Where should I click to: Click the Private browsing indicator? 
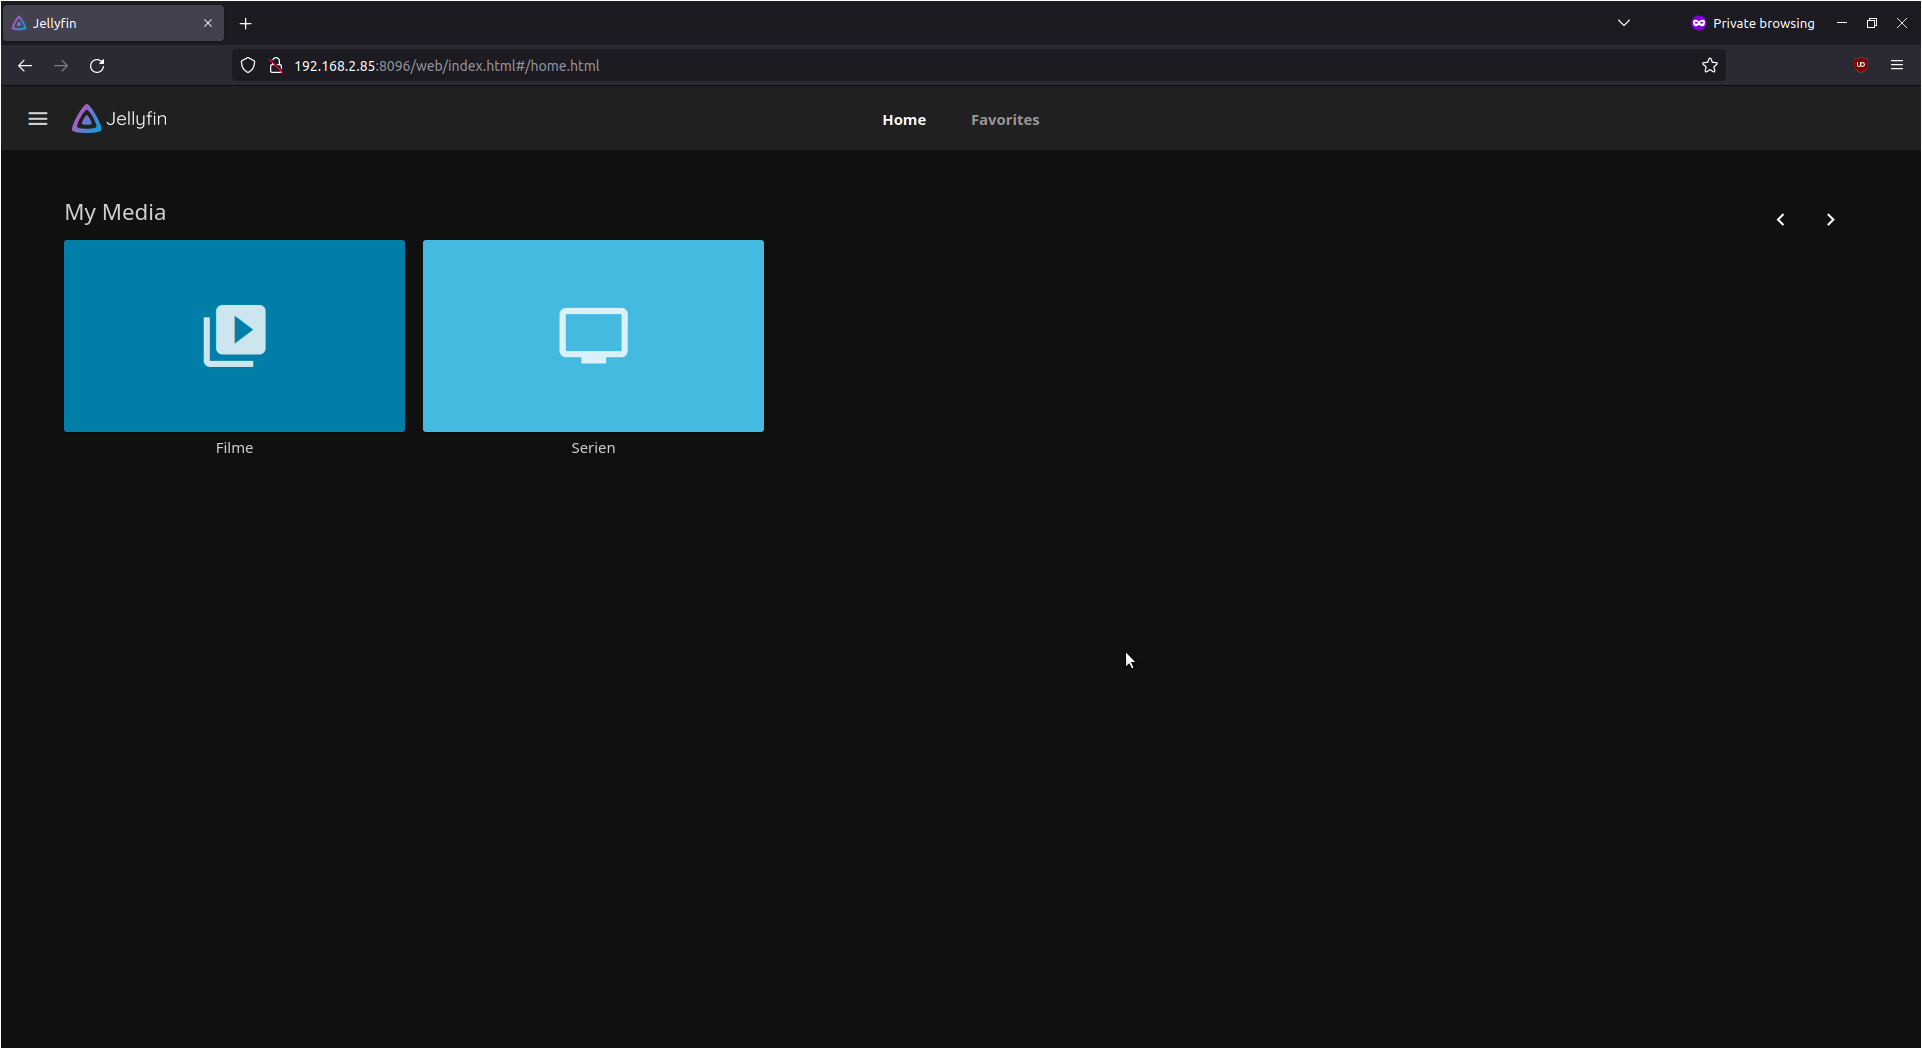1753,23
